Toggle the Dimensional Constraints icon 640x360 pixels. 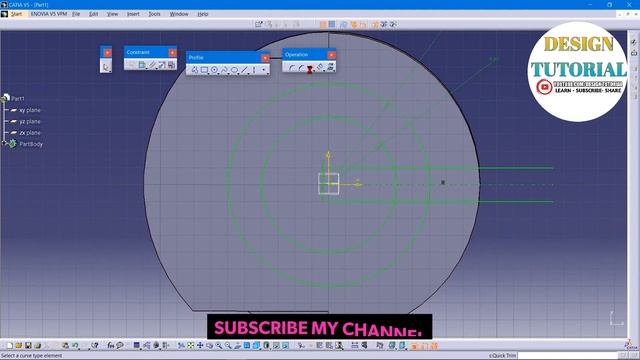pyautogui.click(x=363, y=24)
